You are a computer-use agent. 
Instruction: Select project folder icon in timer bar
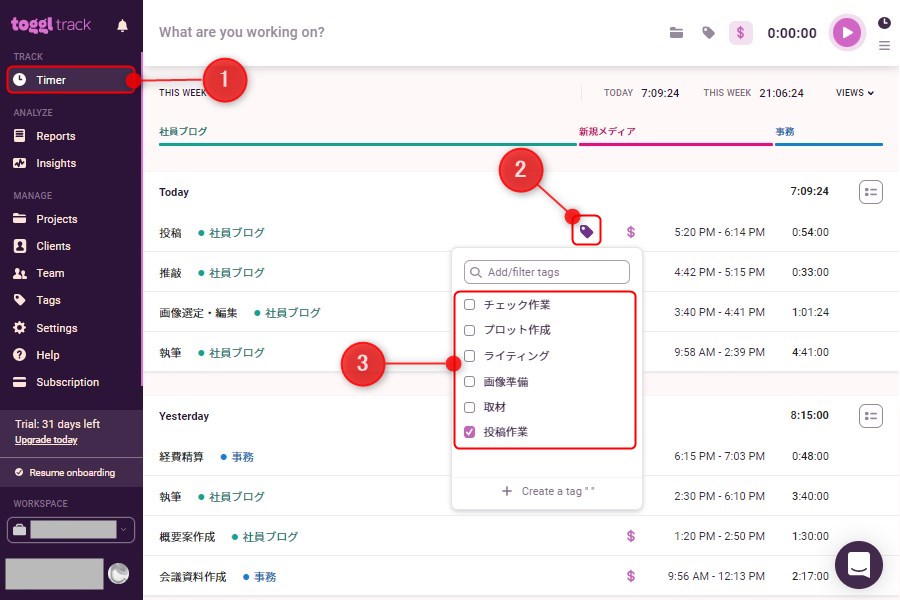pos(676,33)
